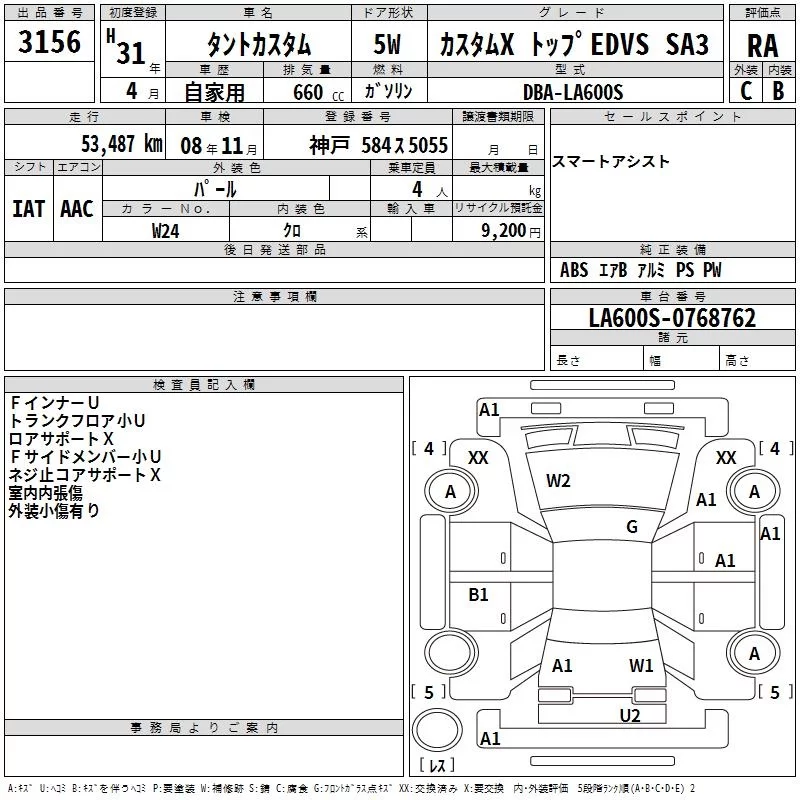Select the 事務局よりご案内 header
This screenshot has height=800, width=800.
pos(204,728)
